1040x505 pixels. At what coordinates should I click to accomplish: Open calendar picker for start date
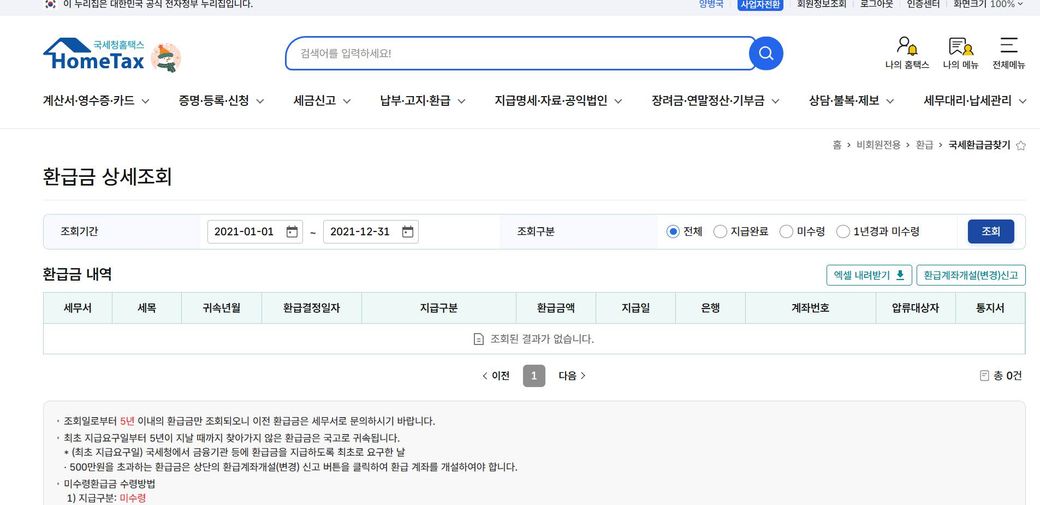coord(292,232)
